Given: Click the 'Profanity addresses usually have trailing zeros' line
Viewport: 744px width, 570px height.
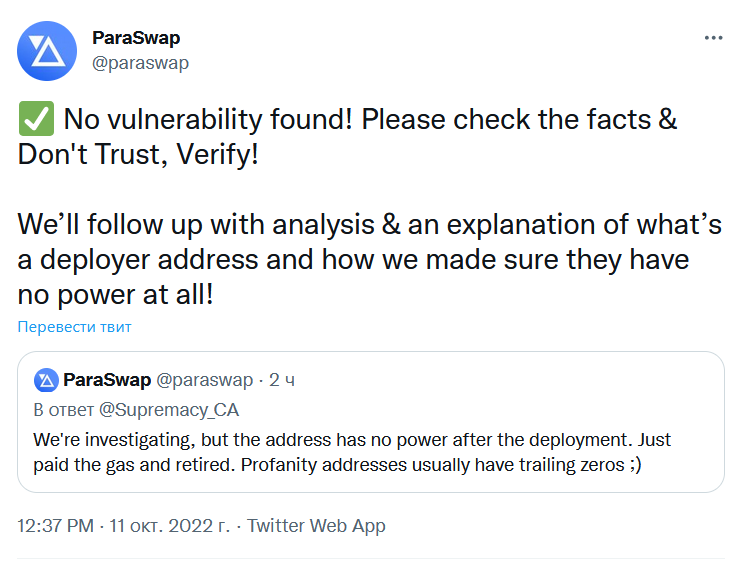Looking at the screenshot, I should click(432, 465).
